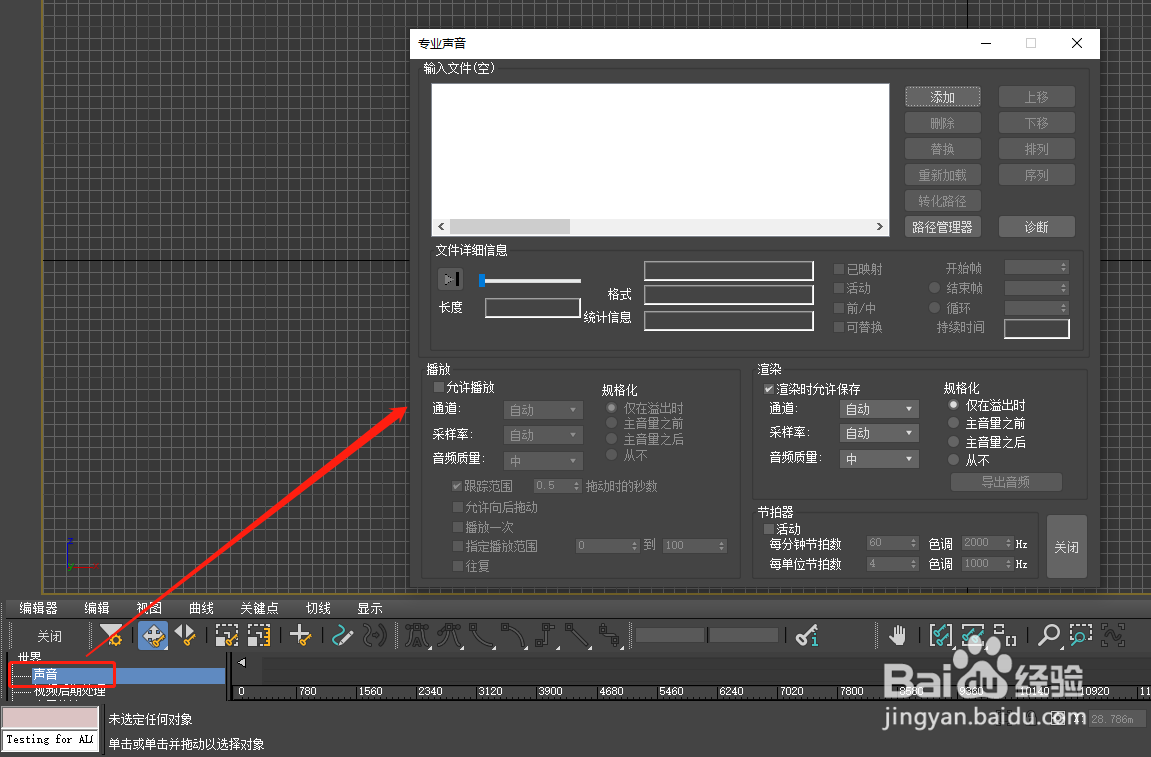Image resolution: width=1151 pixels, height=757 pixels.
Task: Open the 编辑 menu
Action: click(97, 608)
